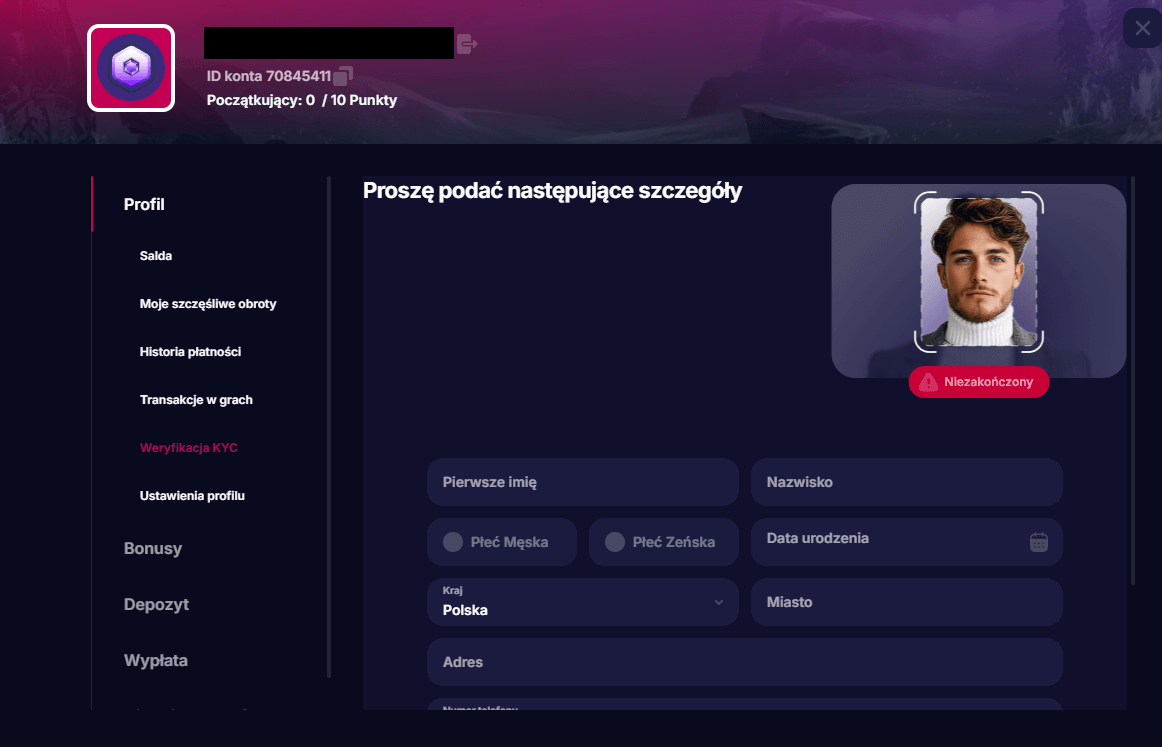Open Moje szczęśliwe obroty section
This screenshot has width=1162, height=747.
point(208,304)
